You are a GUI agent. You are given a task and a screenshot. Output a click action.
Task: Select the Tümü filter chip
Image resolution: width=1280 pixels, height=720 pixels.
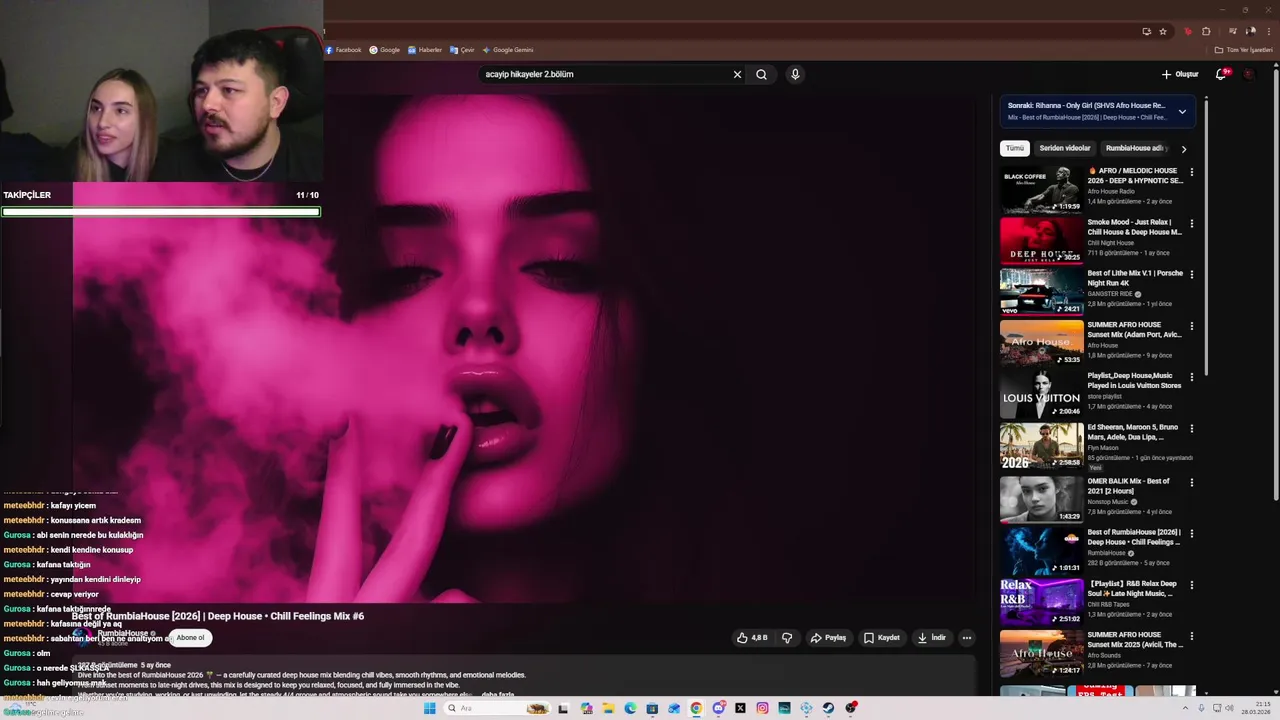pos(1015,148)
